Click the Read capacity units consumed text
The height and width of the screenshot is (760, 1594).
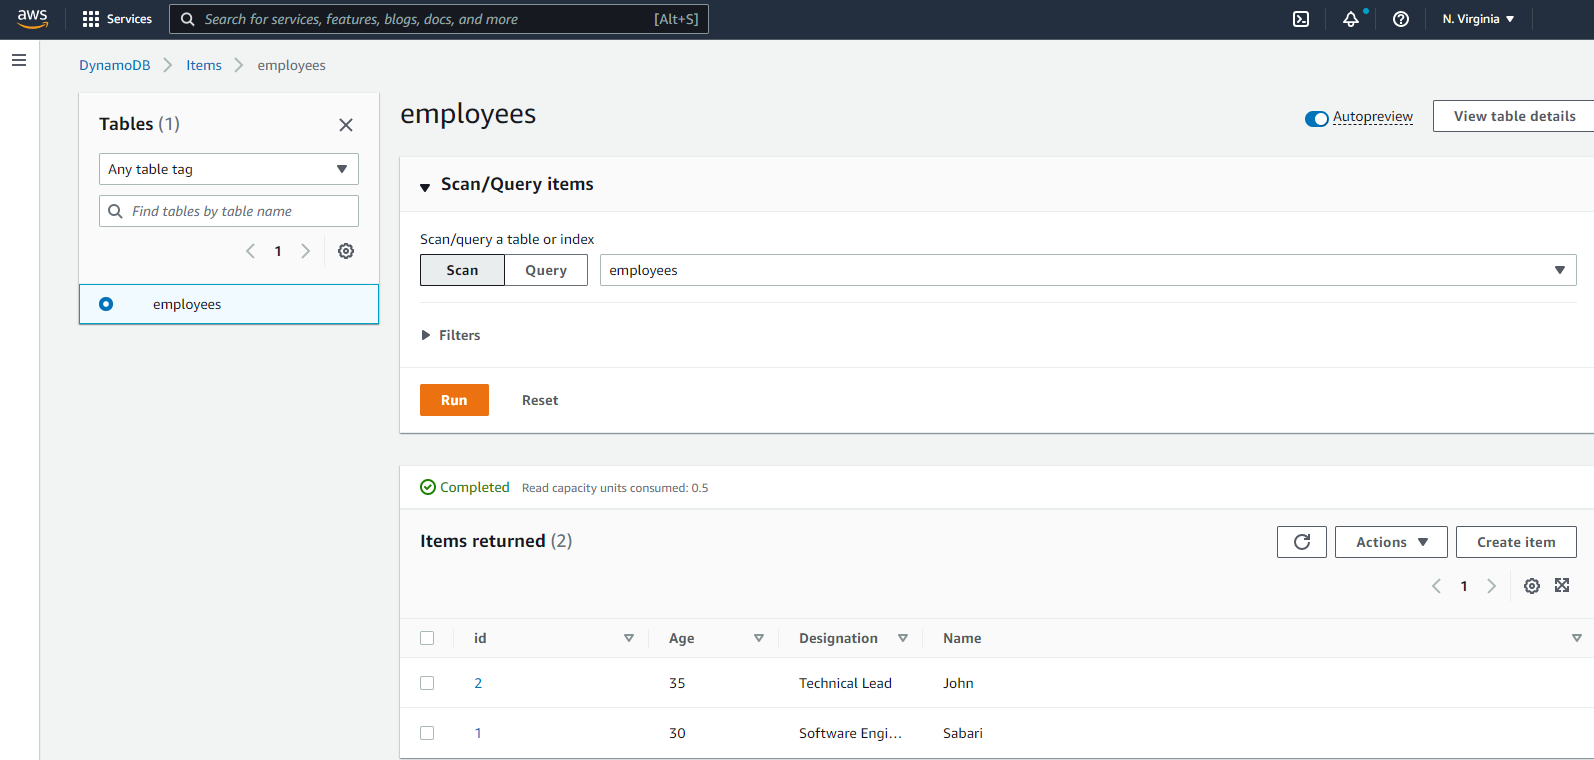615,488
